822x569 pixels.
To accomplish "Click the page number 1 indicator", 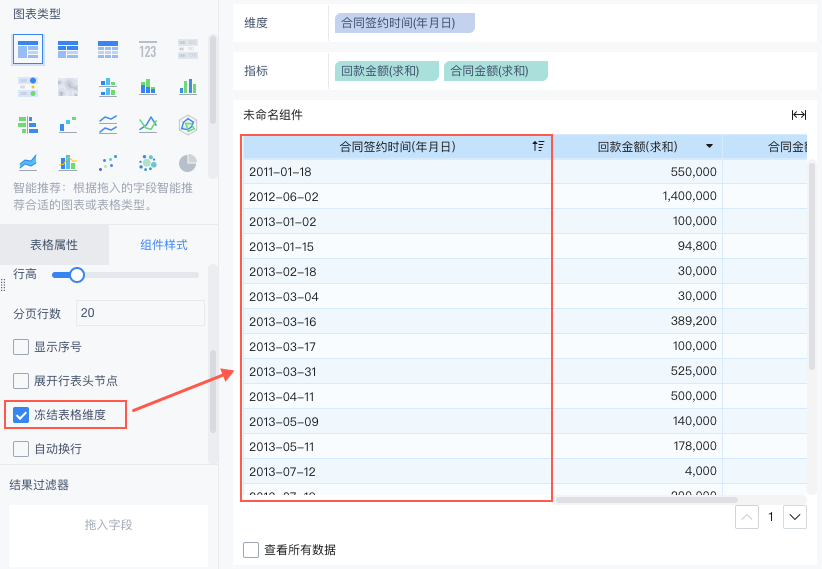I will 771,517.
